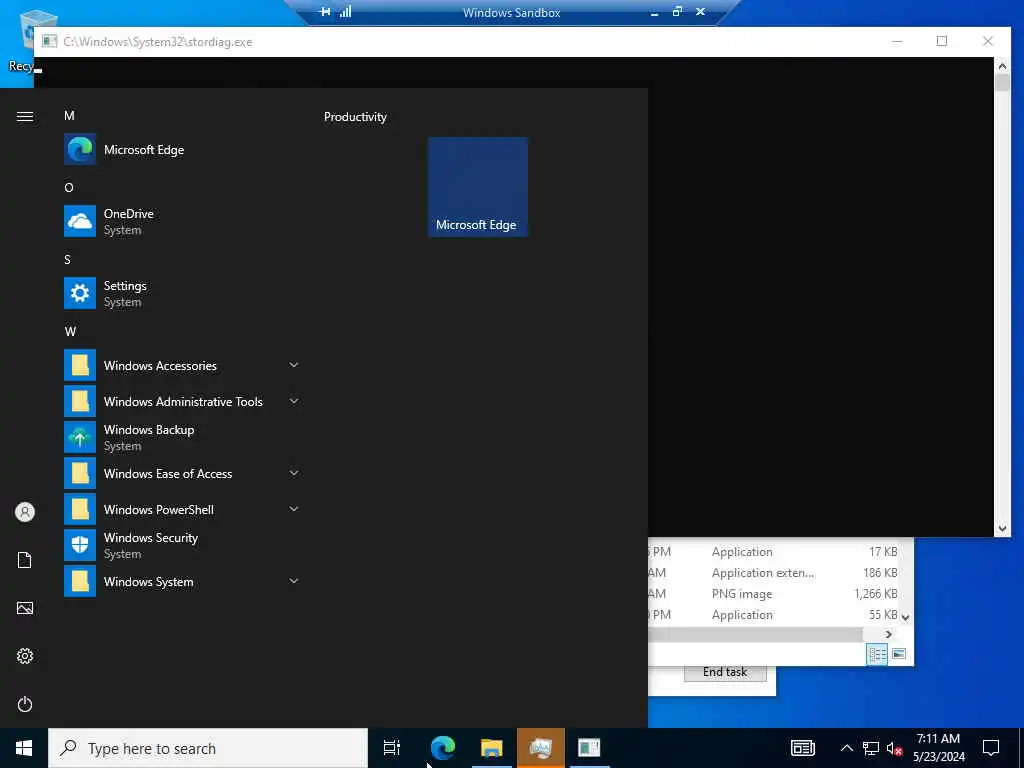Viewport: 1024px width, 768px height.
Task: Select the Application extension row in file list
Action: tap(774, 573)
